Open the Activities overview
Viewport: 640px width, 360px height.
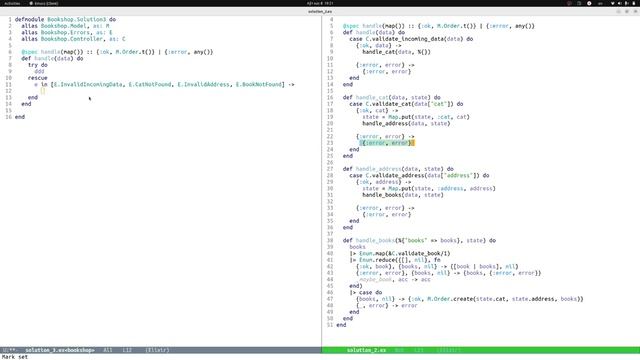(x=12, y=3)
